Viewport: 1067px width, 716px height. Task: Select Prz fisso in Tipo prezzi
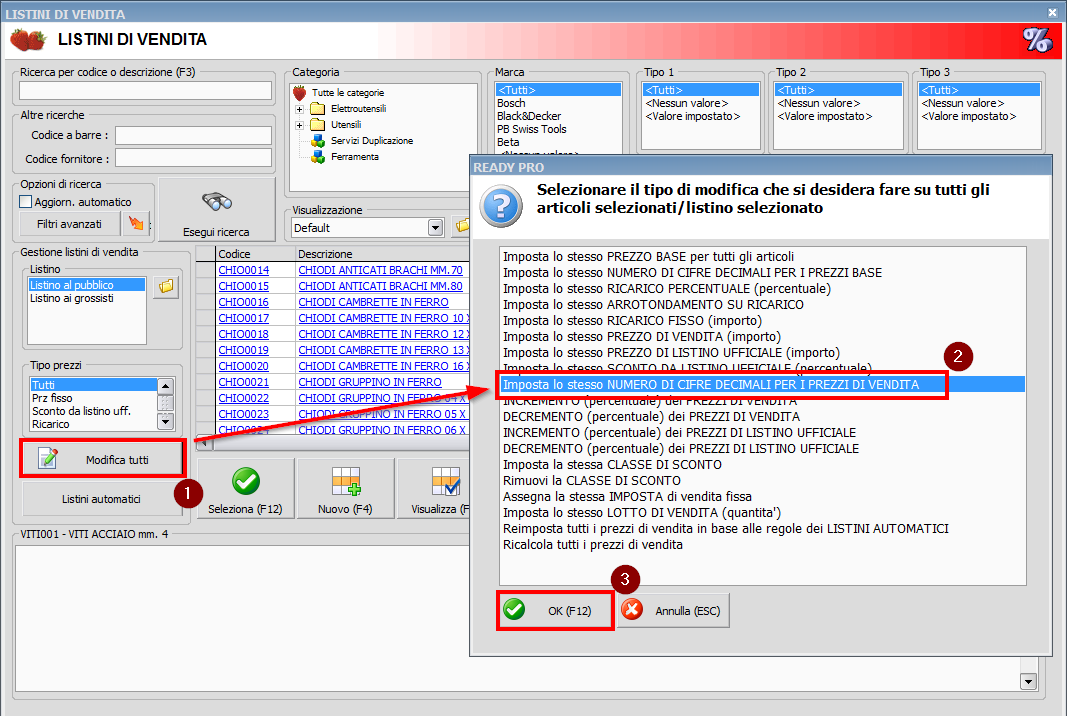[52, 398]
